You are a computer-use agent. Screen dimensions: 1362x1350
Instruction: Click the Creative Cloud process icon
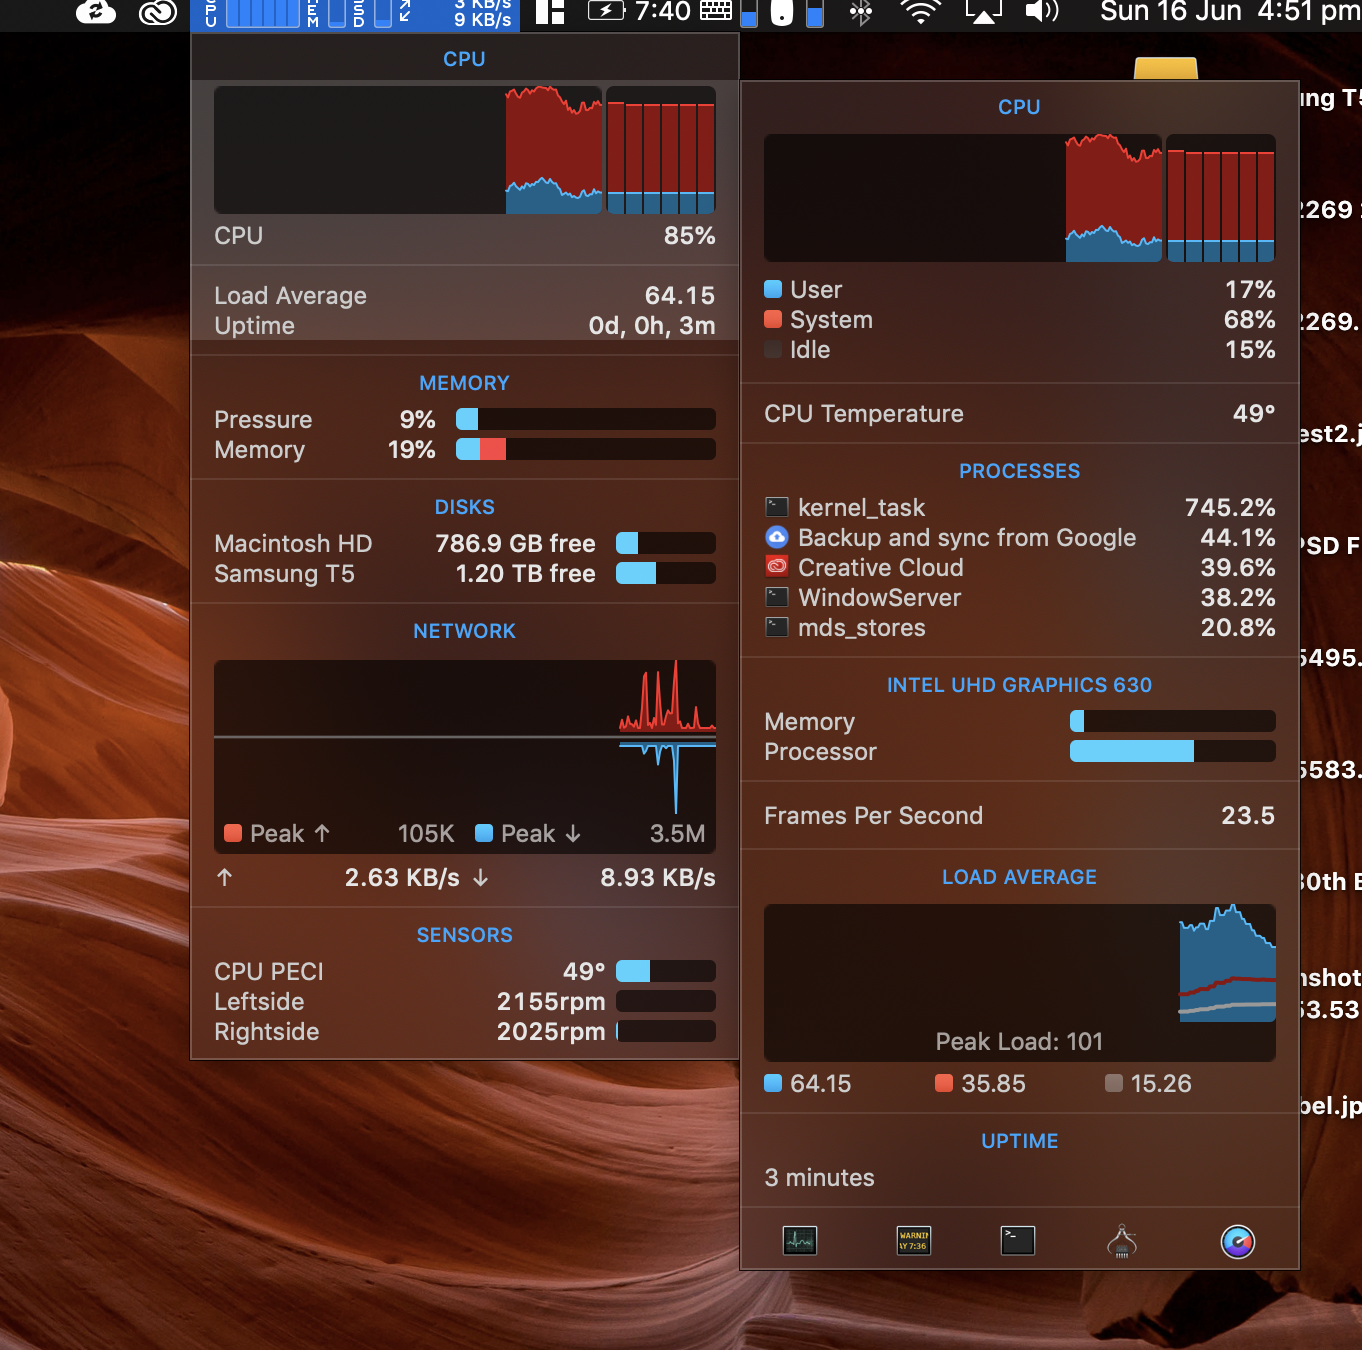[777, 567]
